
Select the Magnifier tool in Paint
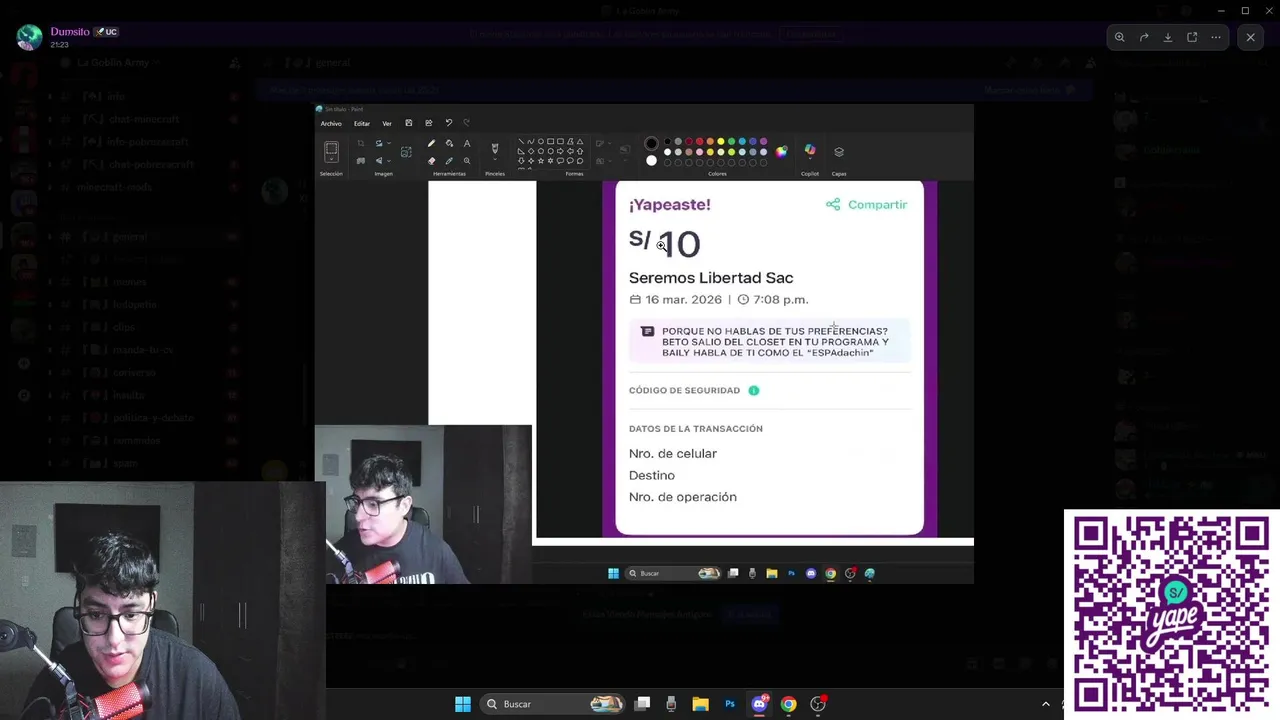pyautogui.click(x=467, y=161)
